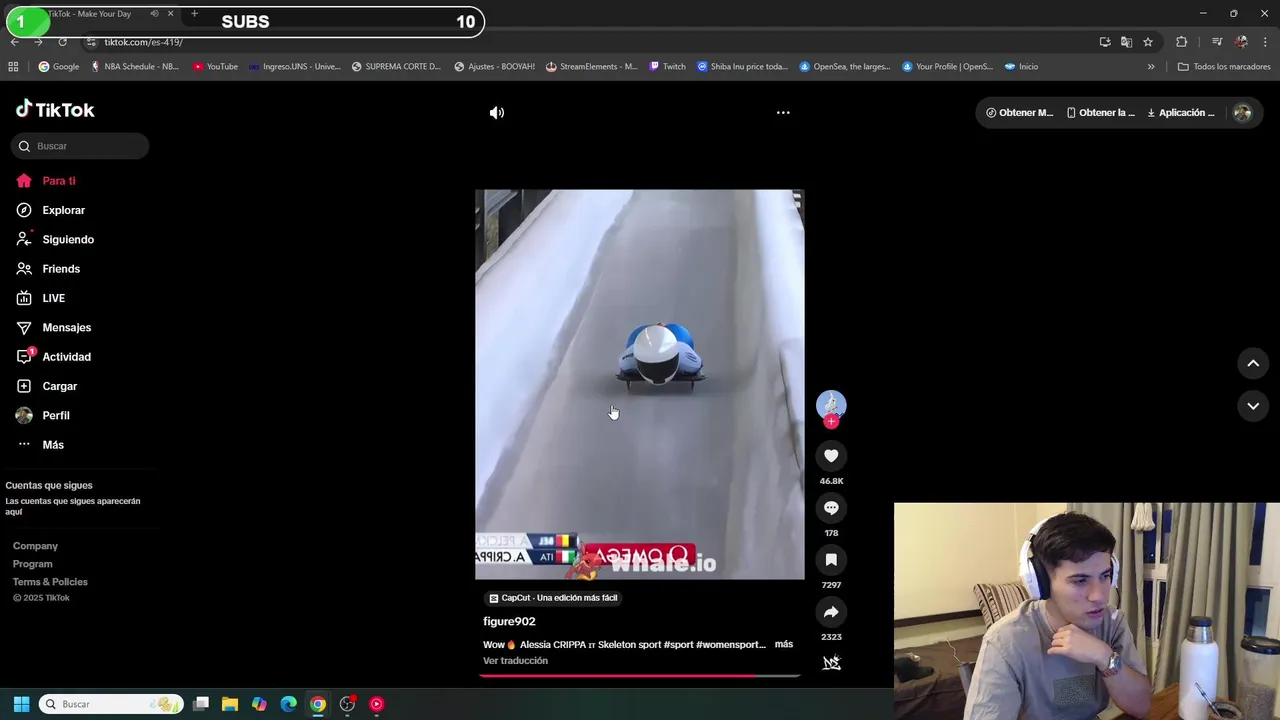
Task: Close the TikTok - Make Your Day tab
Action: 170,14
